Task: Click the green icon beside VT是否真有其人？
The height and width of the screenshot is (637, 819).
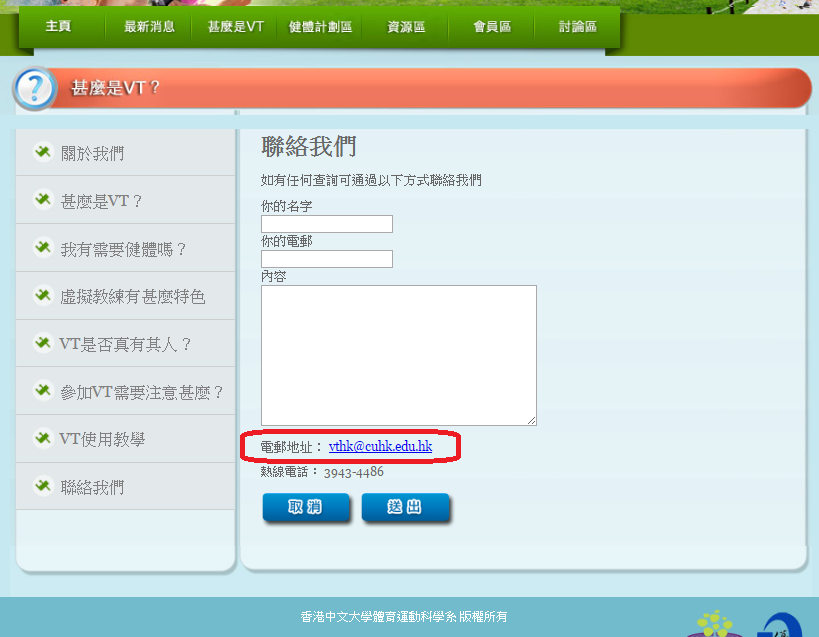Action: [43, 343]
